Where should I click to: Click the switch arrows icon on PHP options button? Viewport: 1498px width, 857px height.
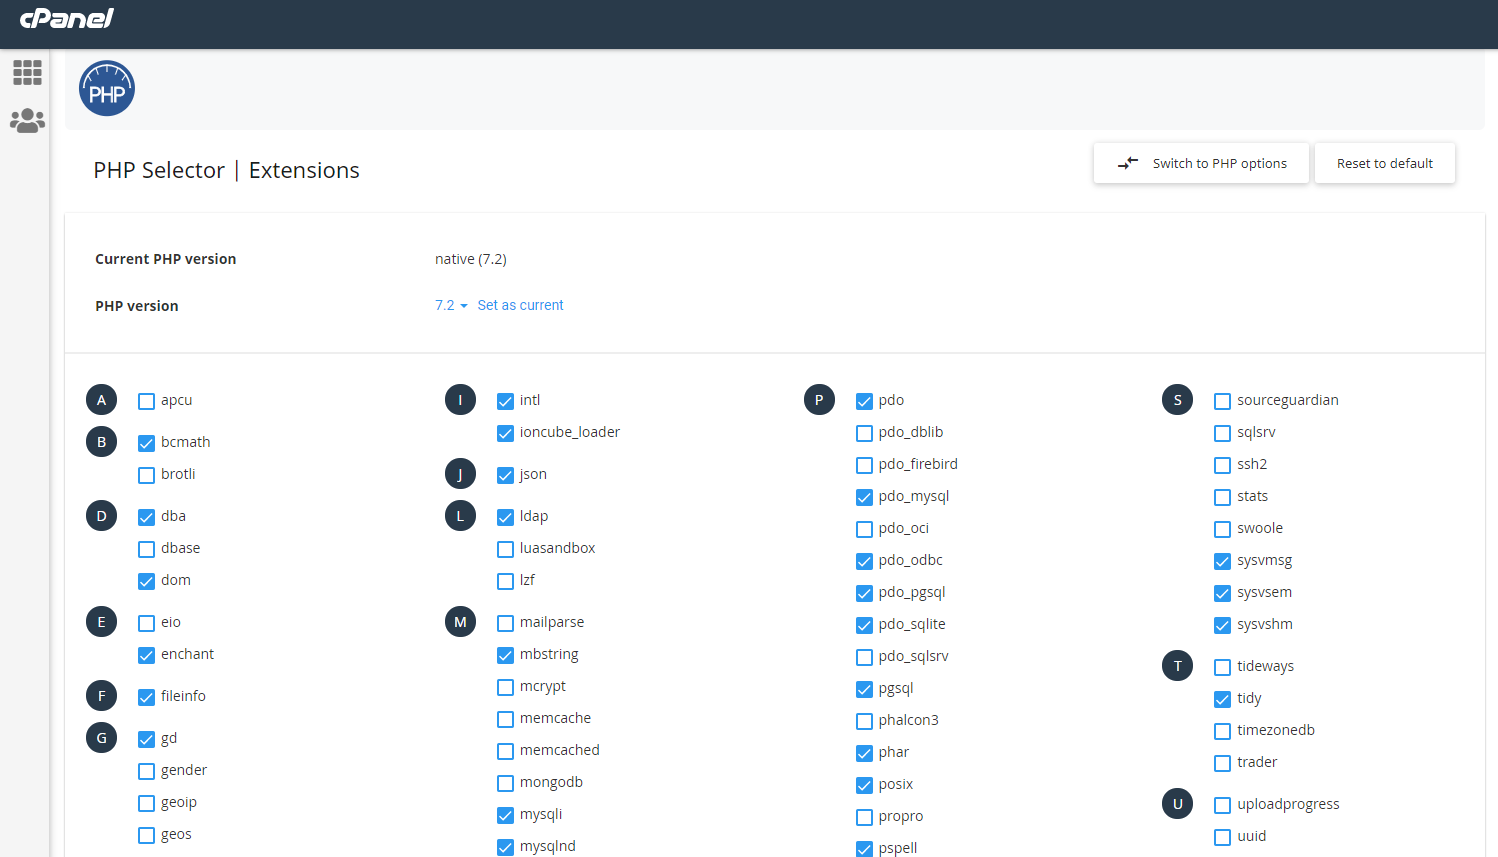click(x=1128, y=162)
